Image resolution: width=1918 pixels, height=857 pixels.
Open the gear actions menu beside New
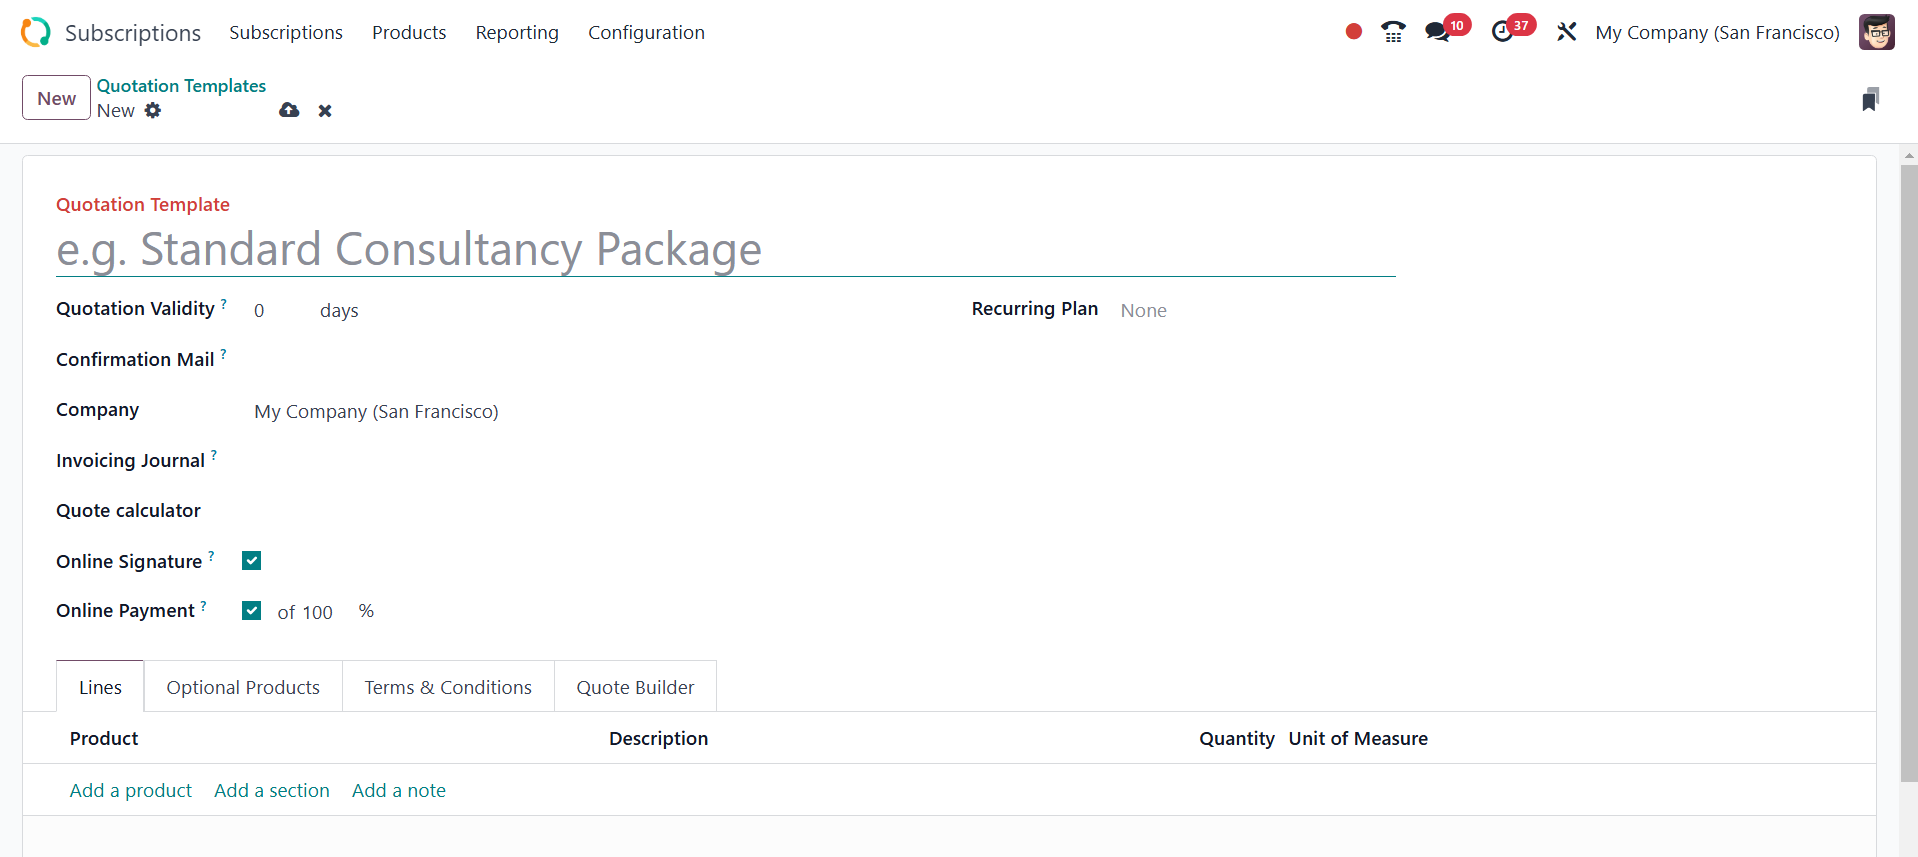[153, 110]
